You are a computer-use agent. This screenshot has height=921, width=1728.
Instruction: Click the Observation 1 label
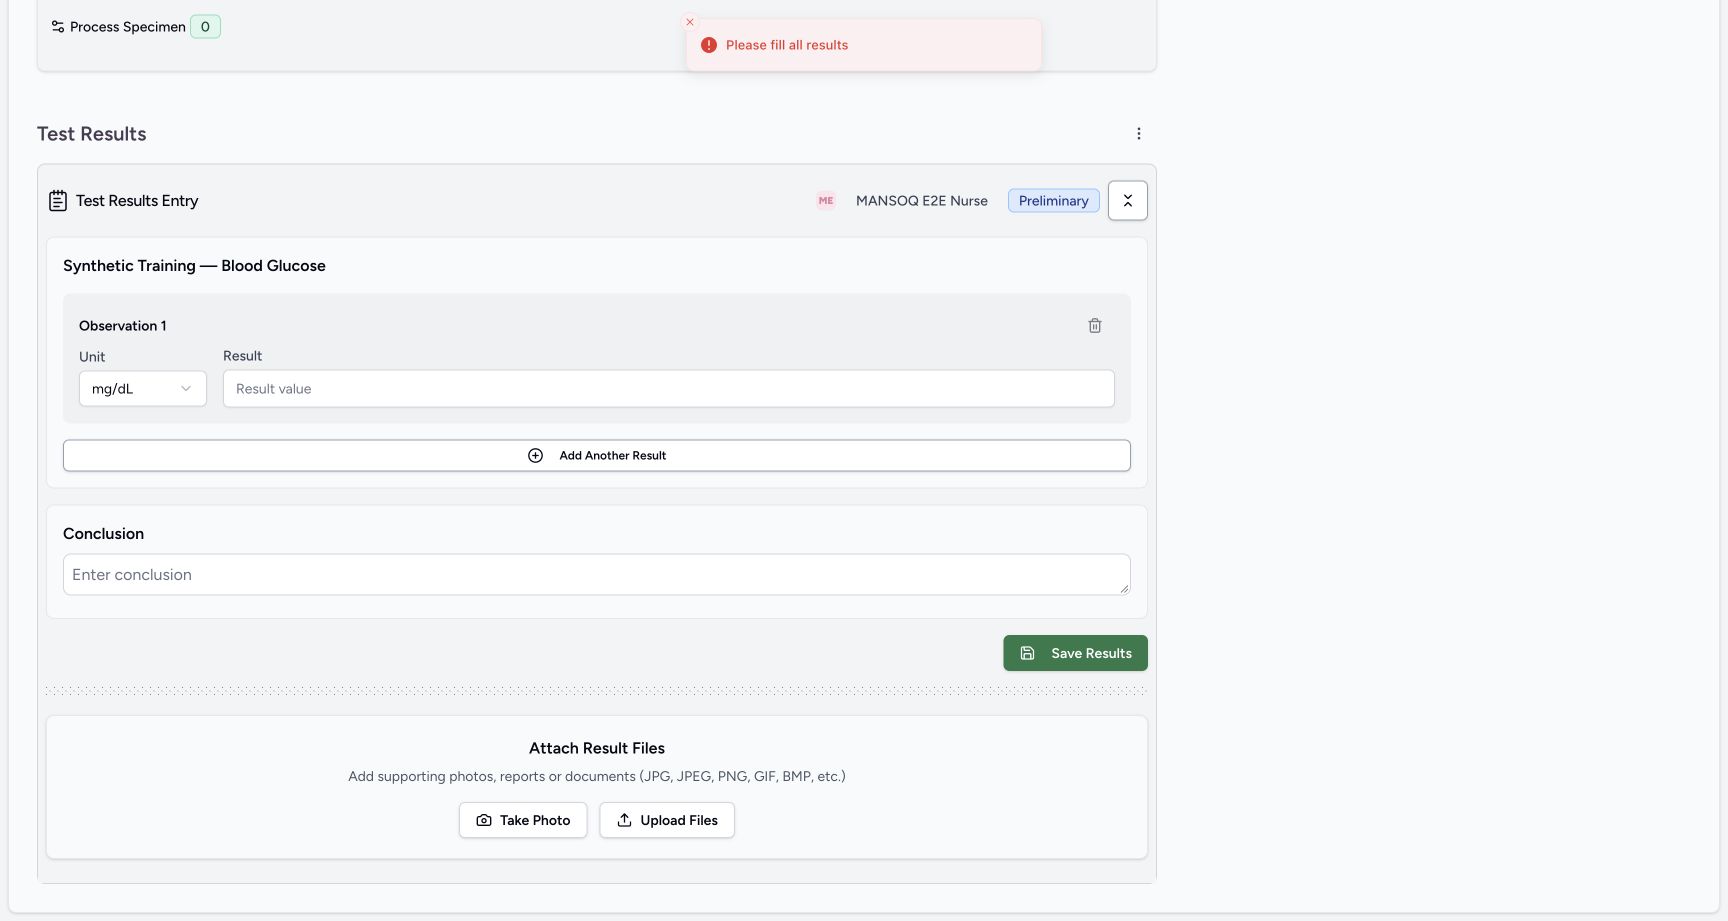tap(123, 326)
